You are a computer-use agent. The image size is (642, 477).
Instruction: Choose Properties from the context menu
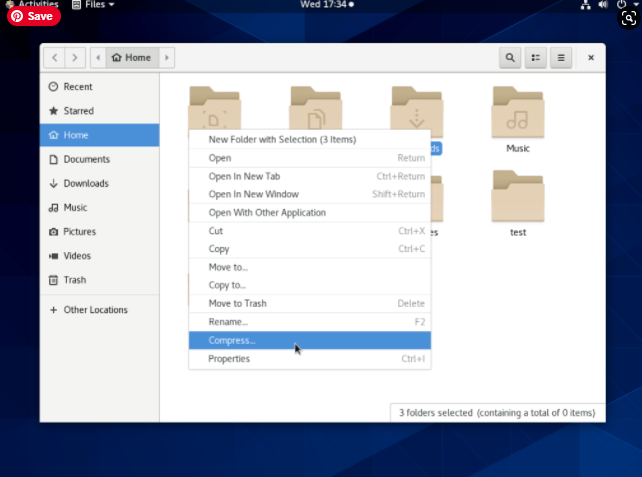[310, 359]
